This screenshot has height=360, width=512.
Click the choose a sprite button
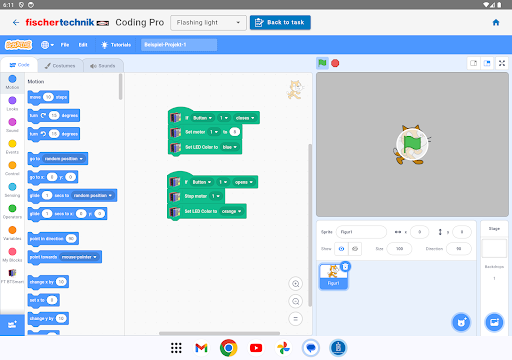(x=461, y=322)
